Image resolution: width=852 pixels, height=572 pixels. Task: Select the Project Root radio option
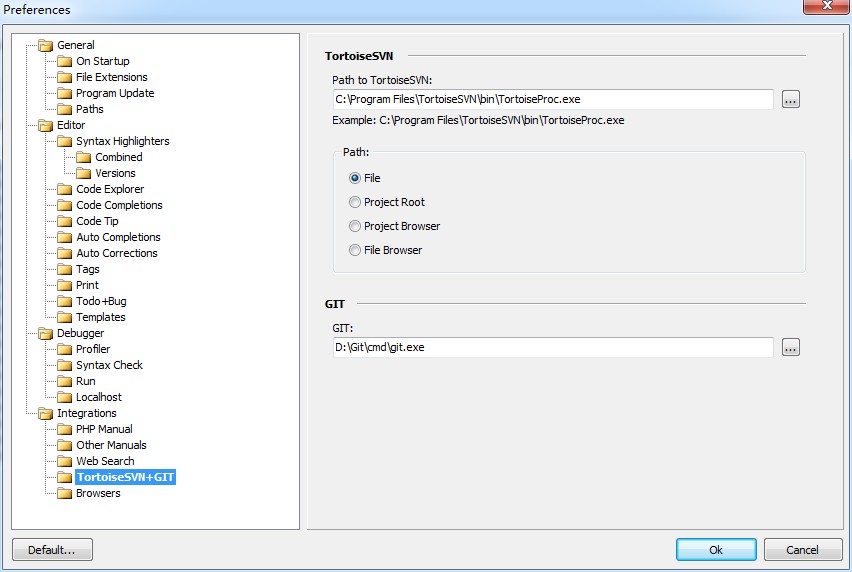click(x=355, y=202)
